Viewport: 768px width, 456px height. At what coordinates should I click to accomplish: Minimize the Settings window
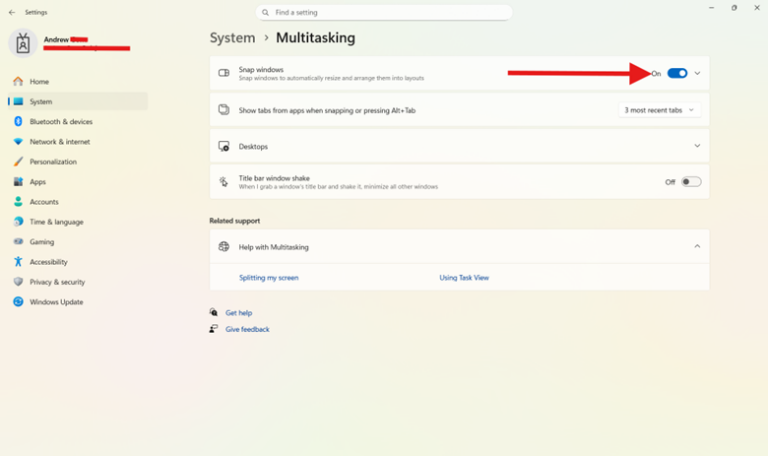[x=711, y=8]
